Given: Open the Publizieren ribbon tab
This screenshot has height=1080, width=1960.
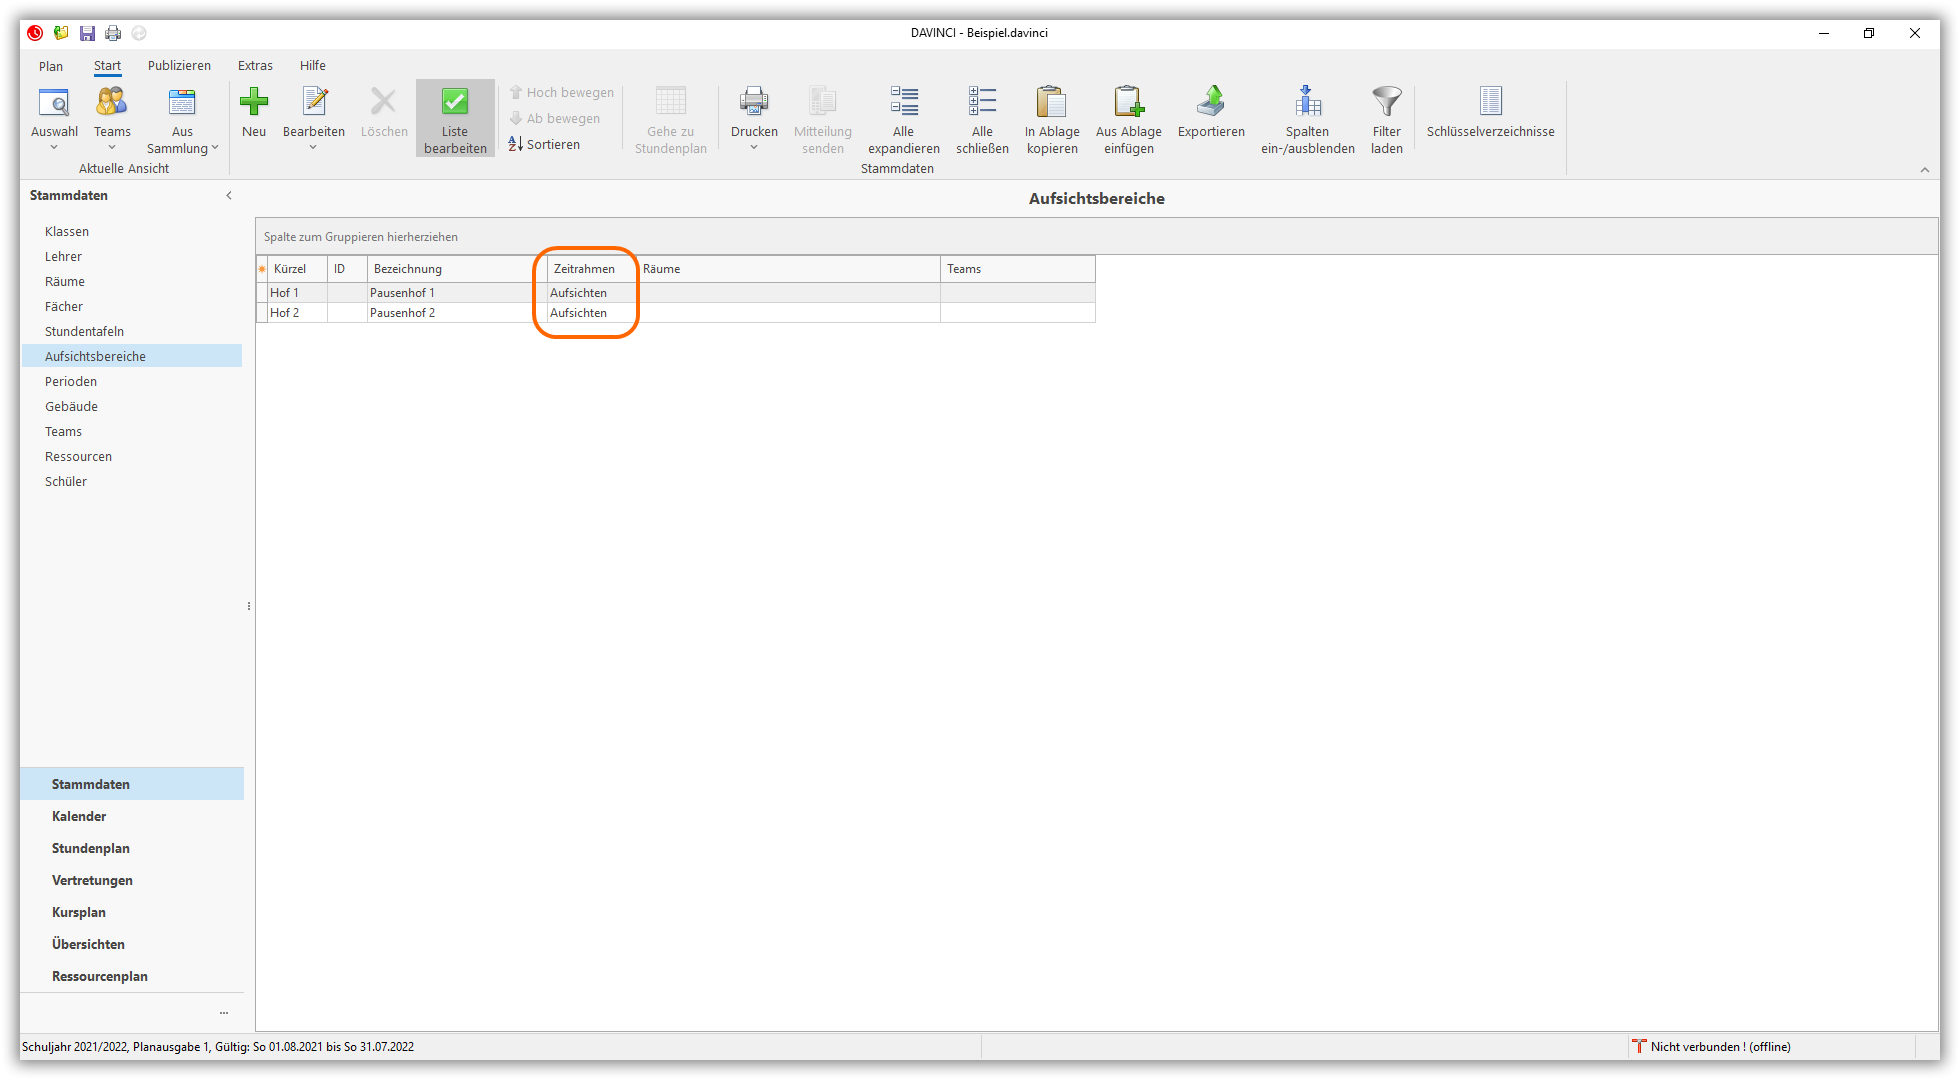Looking at the screenshot, I should point(179,66).
